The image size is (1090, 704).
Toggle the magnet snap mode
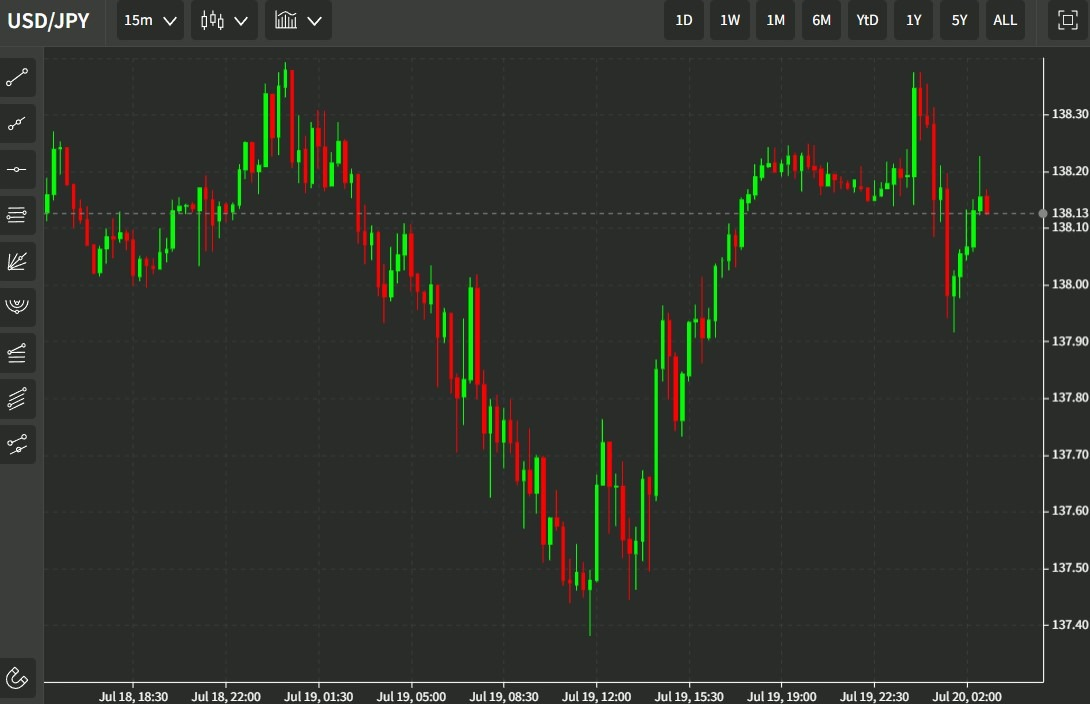pos(17,678)
